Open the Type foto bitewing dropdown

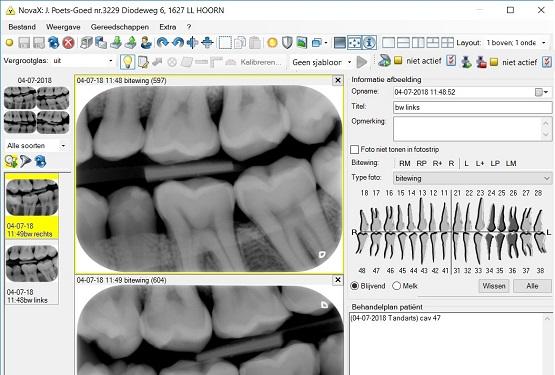click(x=547, y=178)
